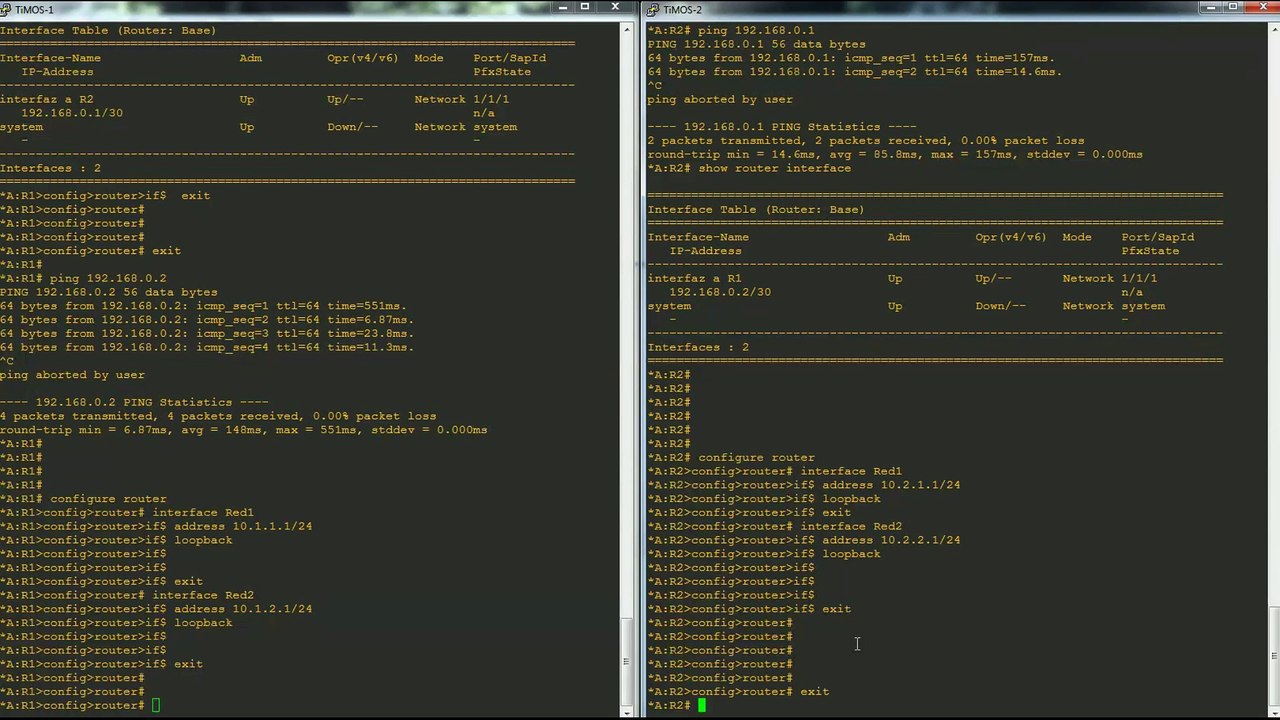The width and height of the screenshot is (1280, 720).
Task: Click green cursor at TiMOS-2 *A:R2# prompt
Action: click(702, 706)
